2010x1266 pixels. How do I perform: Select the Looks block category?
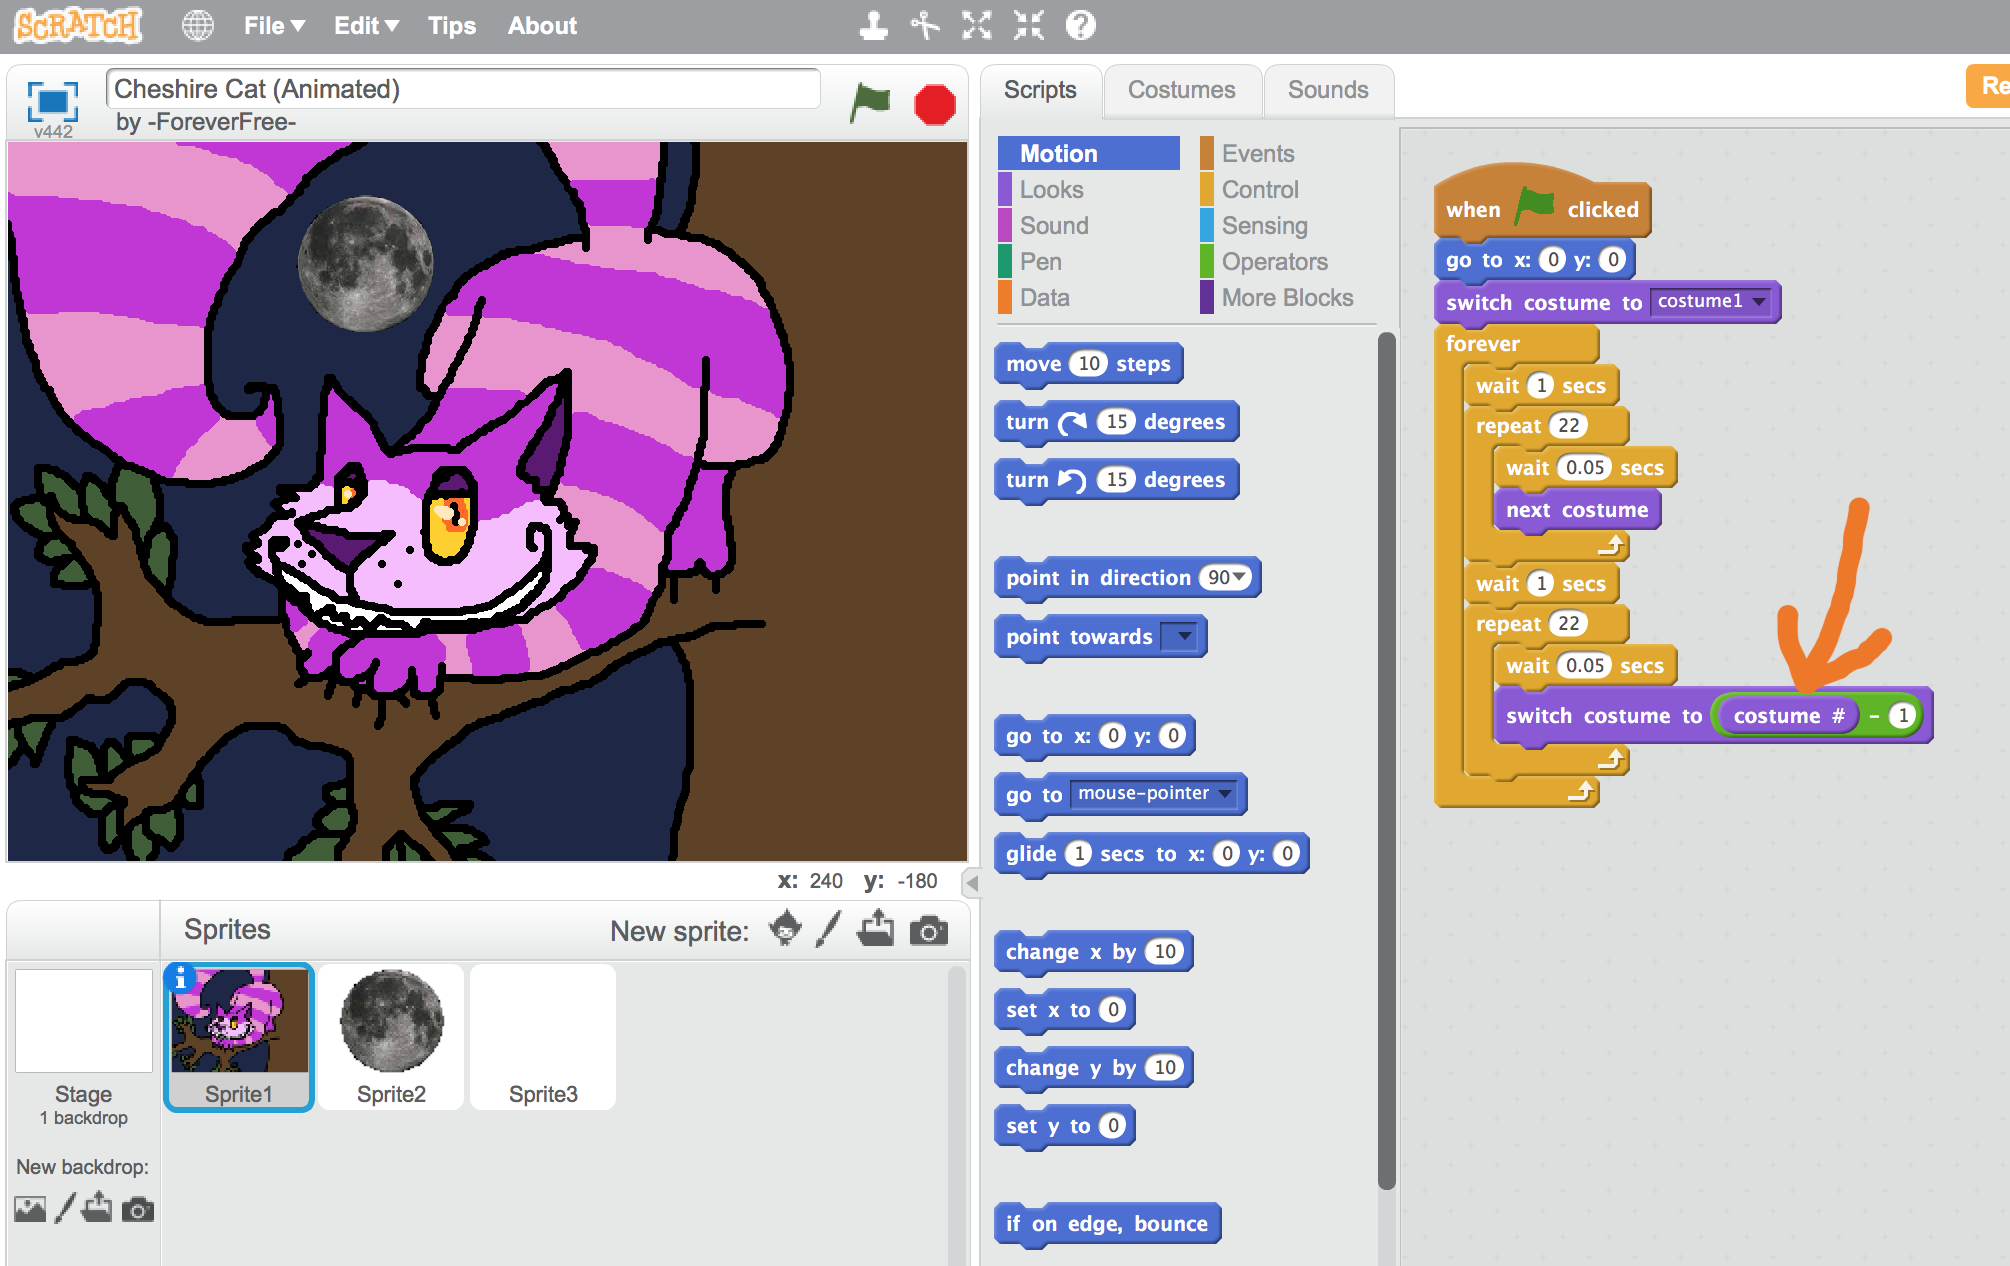[x=1051, y=189]
